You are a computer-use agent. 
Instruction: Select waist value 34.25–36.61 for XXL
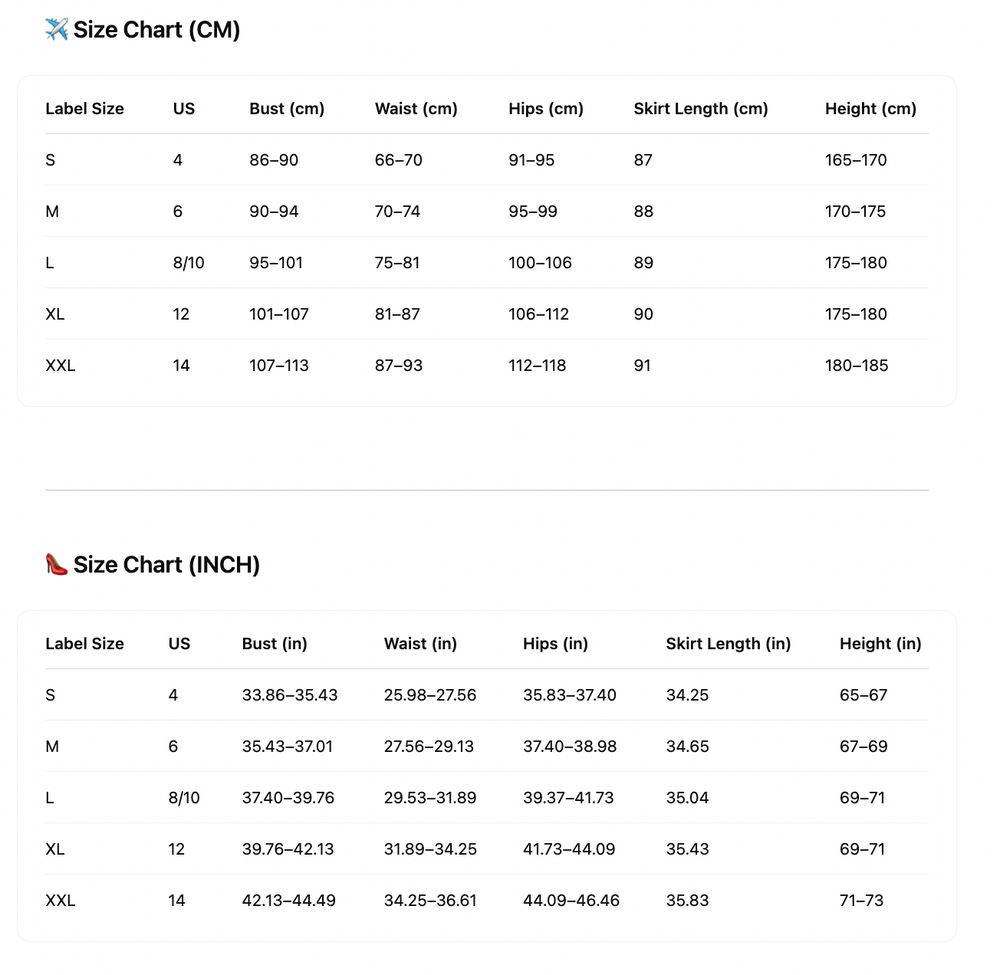tap(430, 901)
